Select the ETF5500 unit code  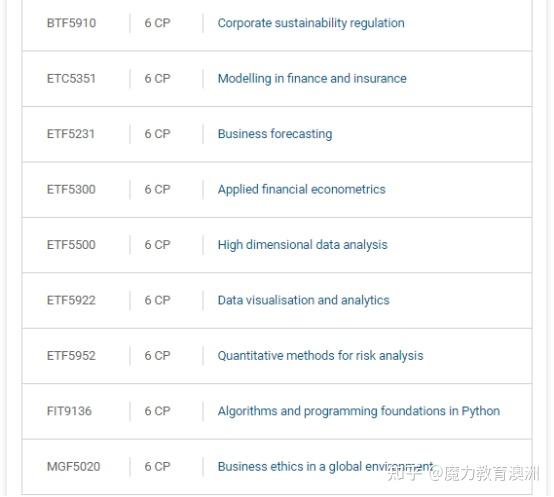[71, 245]
